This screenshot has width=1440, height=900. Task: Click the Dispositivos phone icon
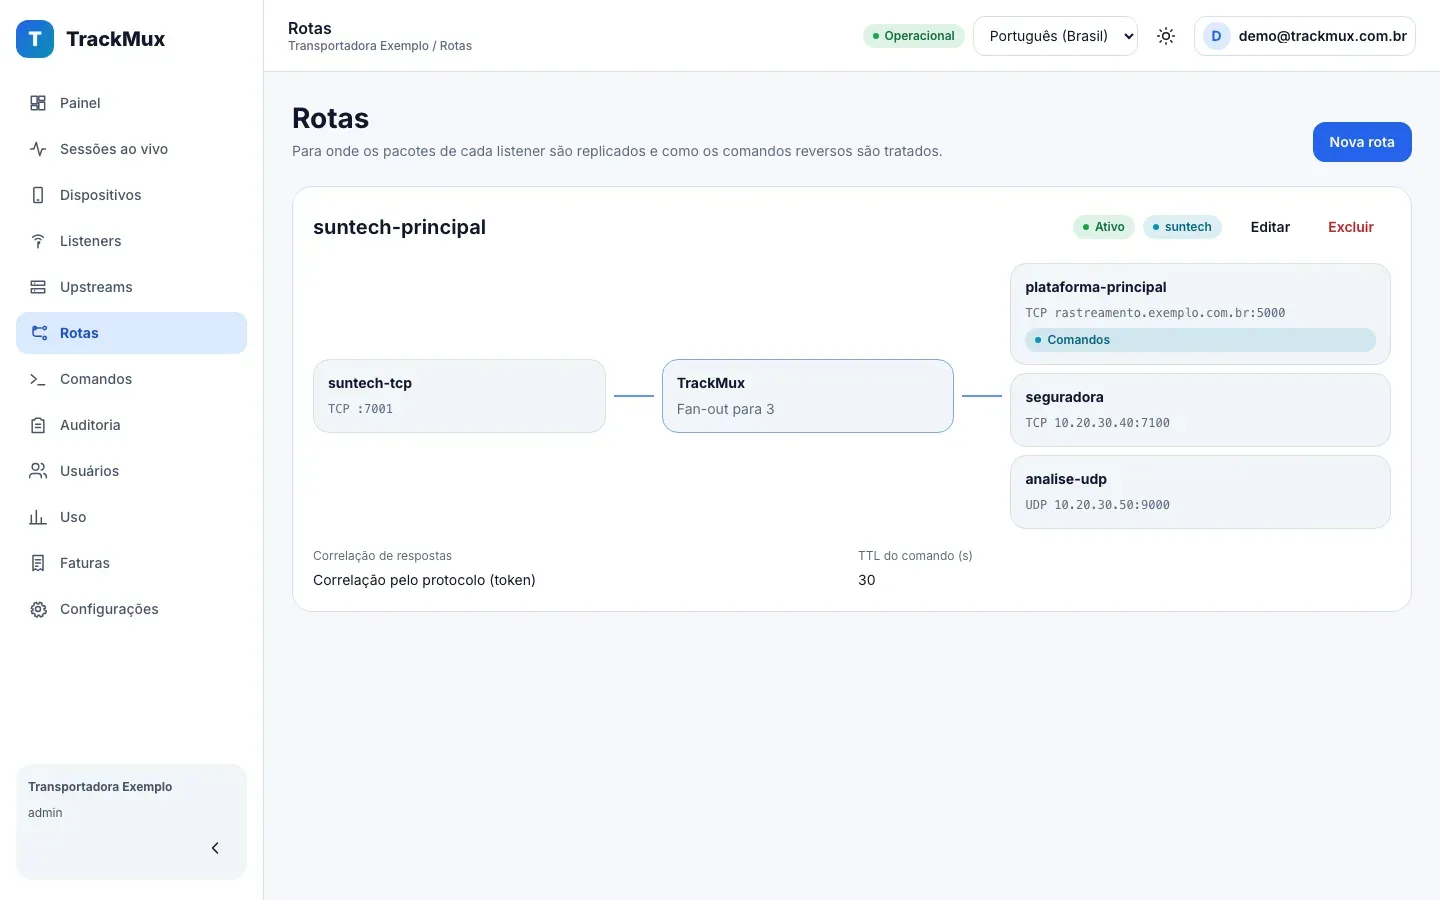pyautogui.click(x=38, y=195)
